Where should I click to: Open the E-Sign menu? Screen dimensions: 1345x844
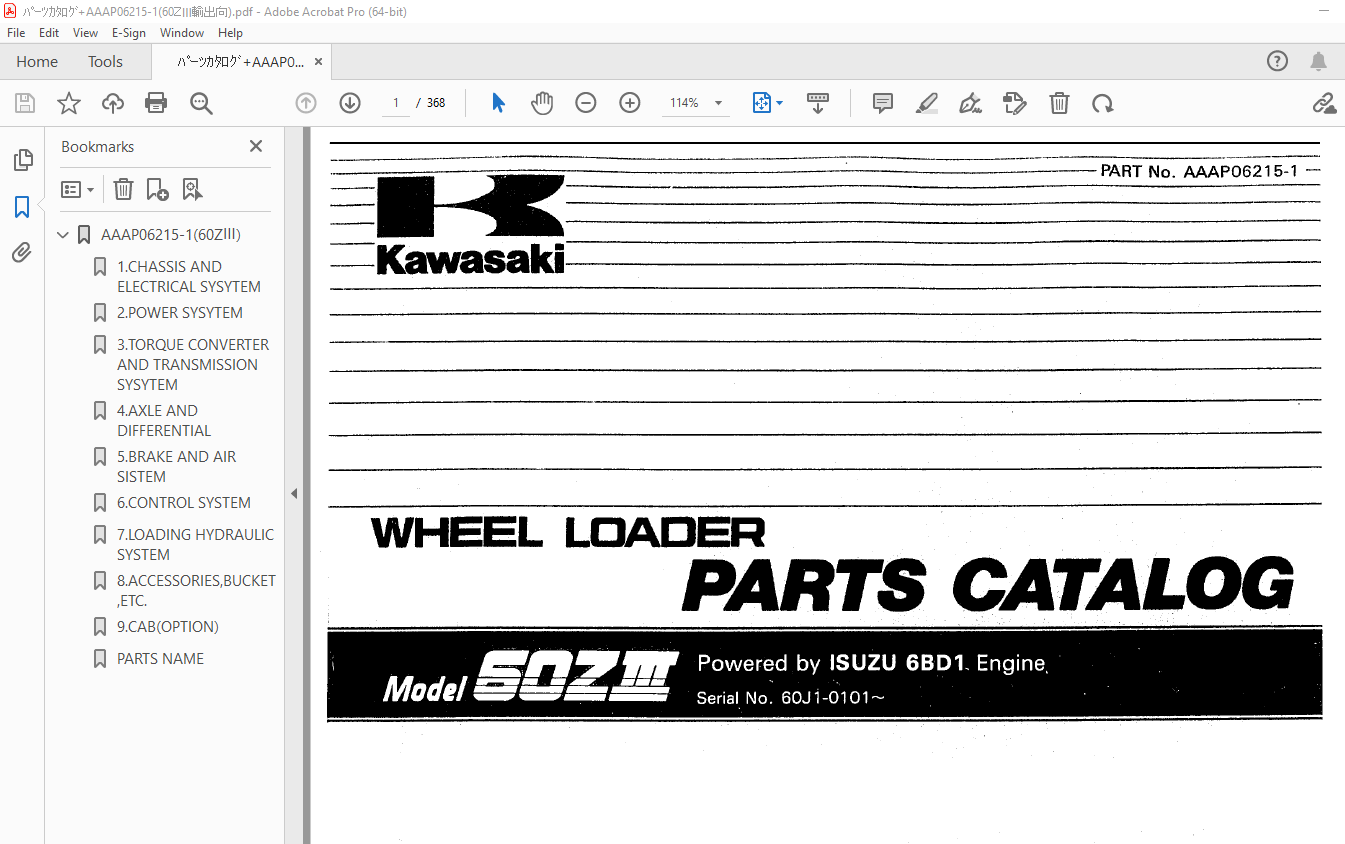pos(129,33)
